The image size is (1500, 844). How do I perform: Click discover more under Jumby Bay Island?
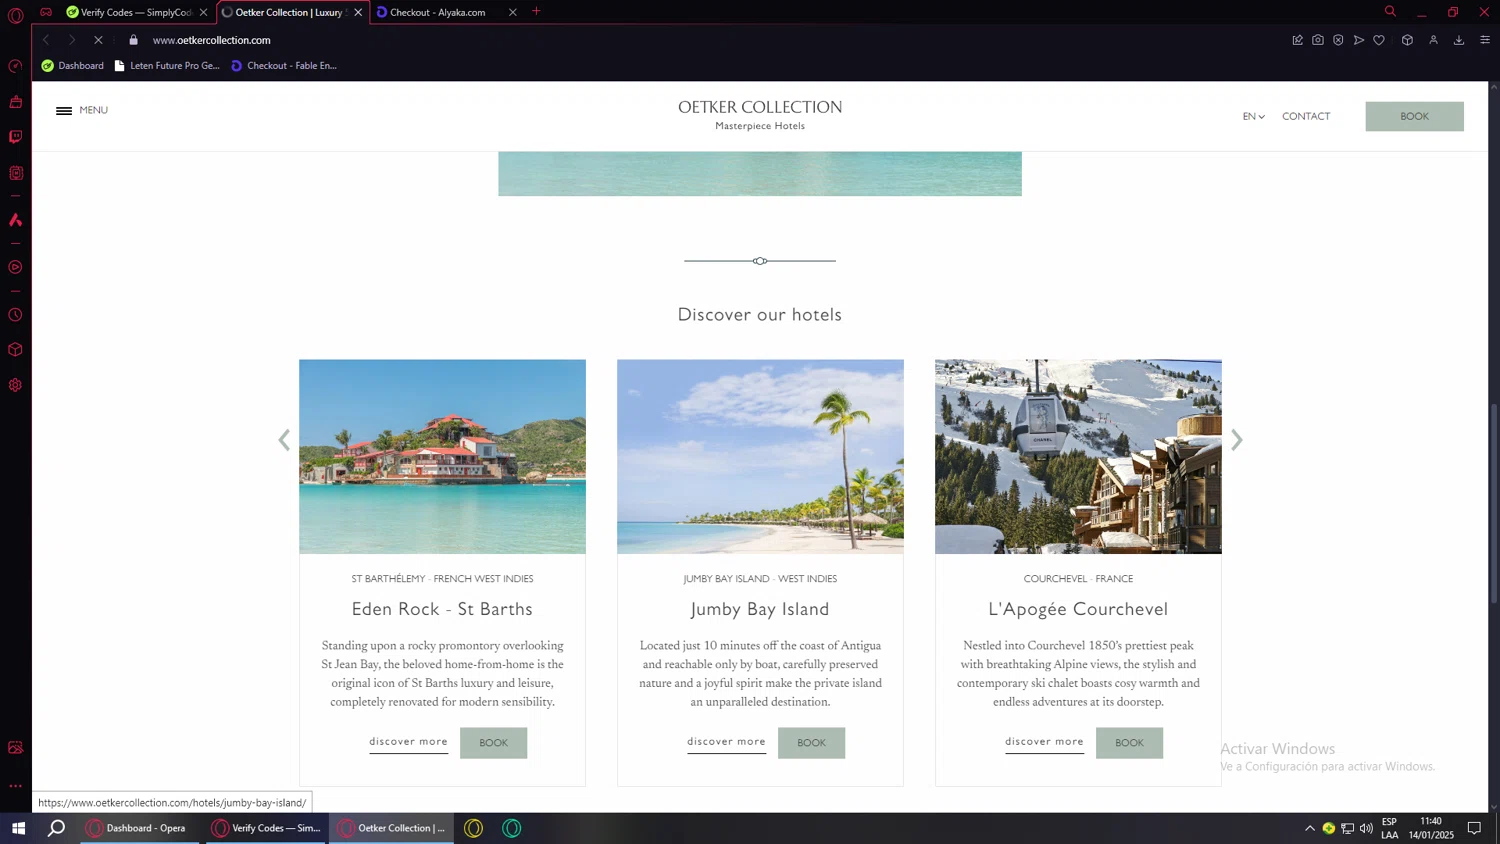[726, 742]
